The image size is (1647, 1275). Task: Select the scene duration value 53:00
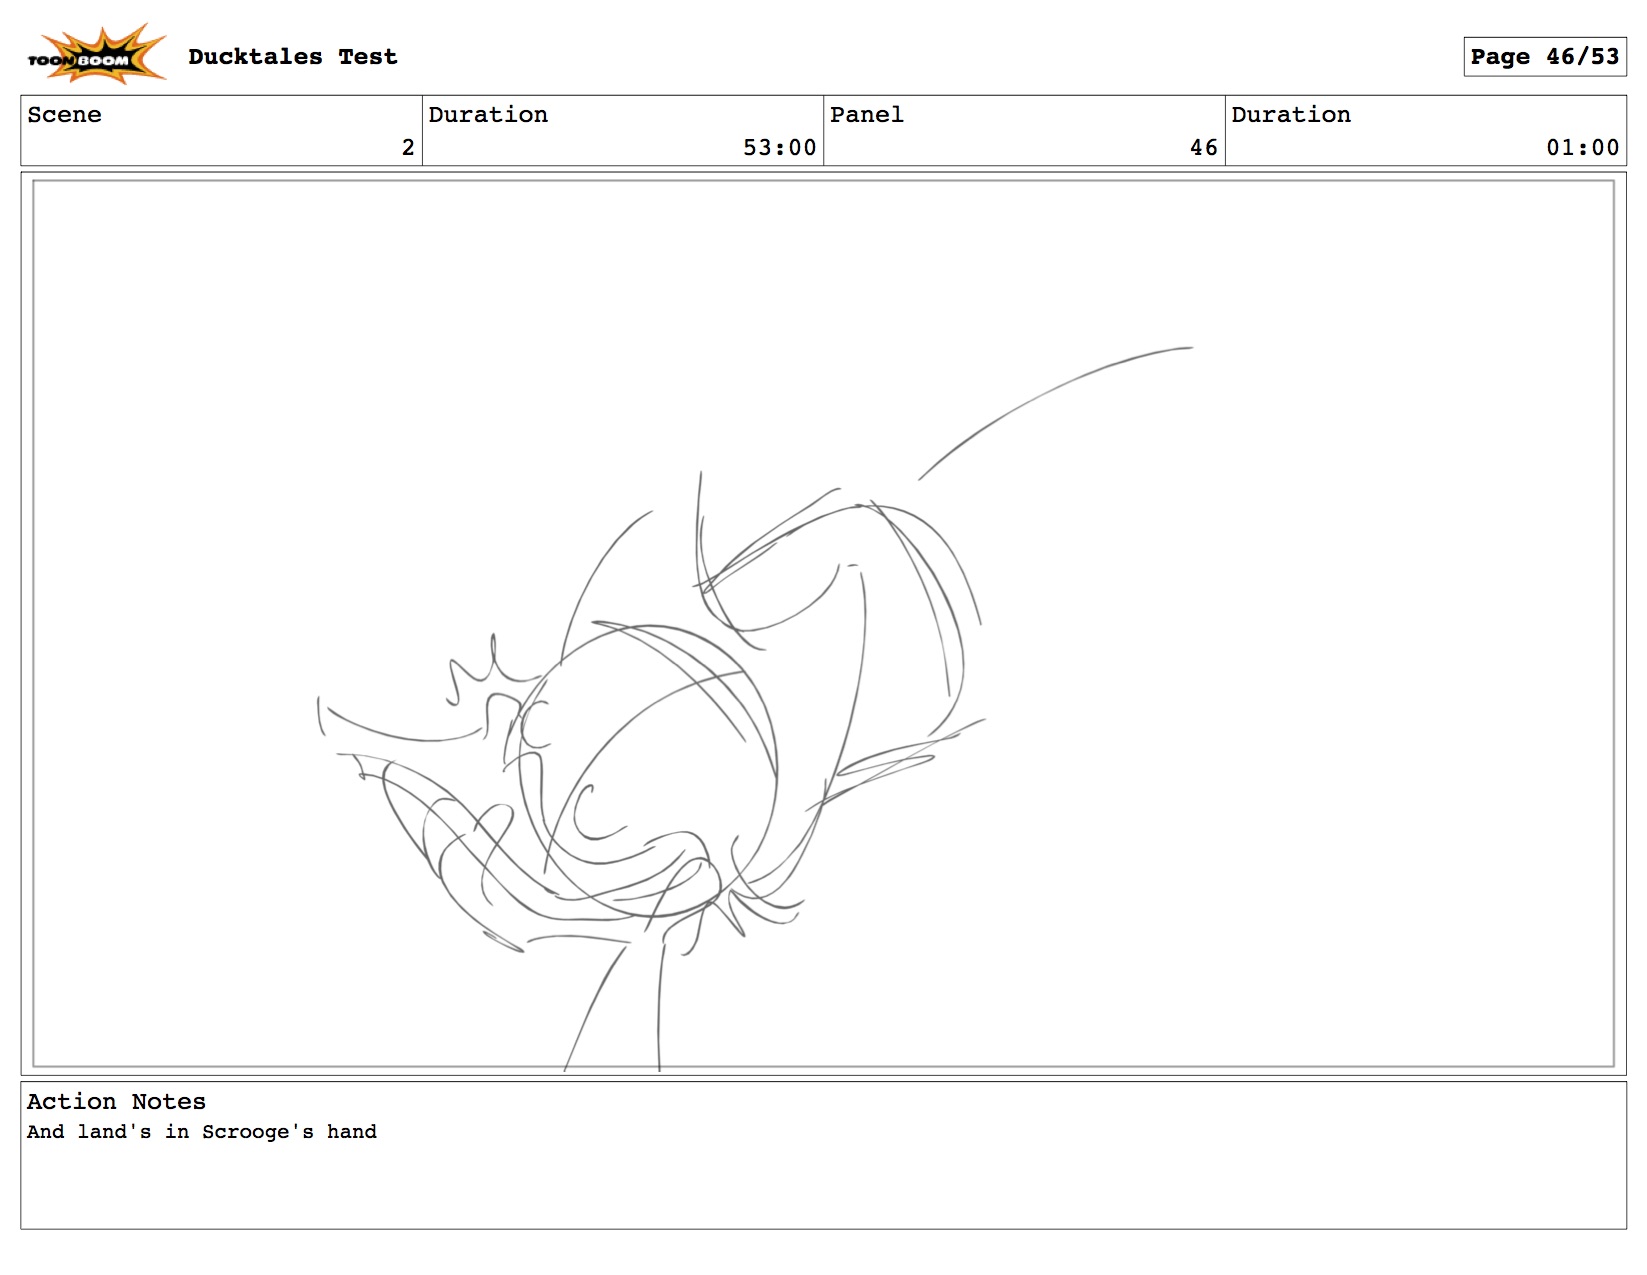click(779, 148)
